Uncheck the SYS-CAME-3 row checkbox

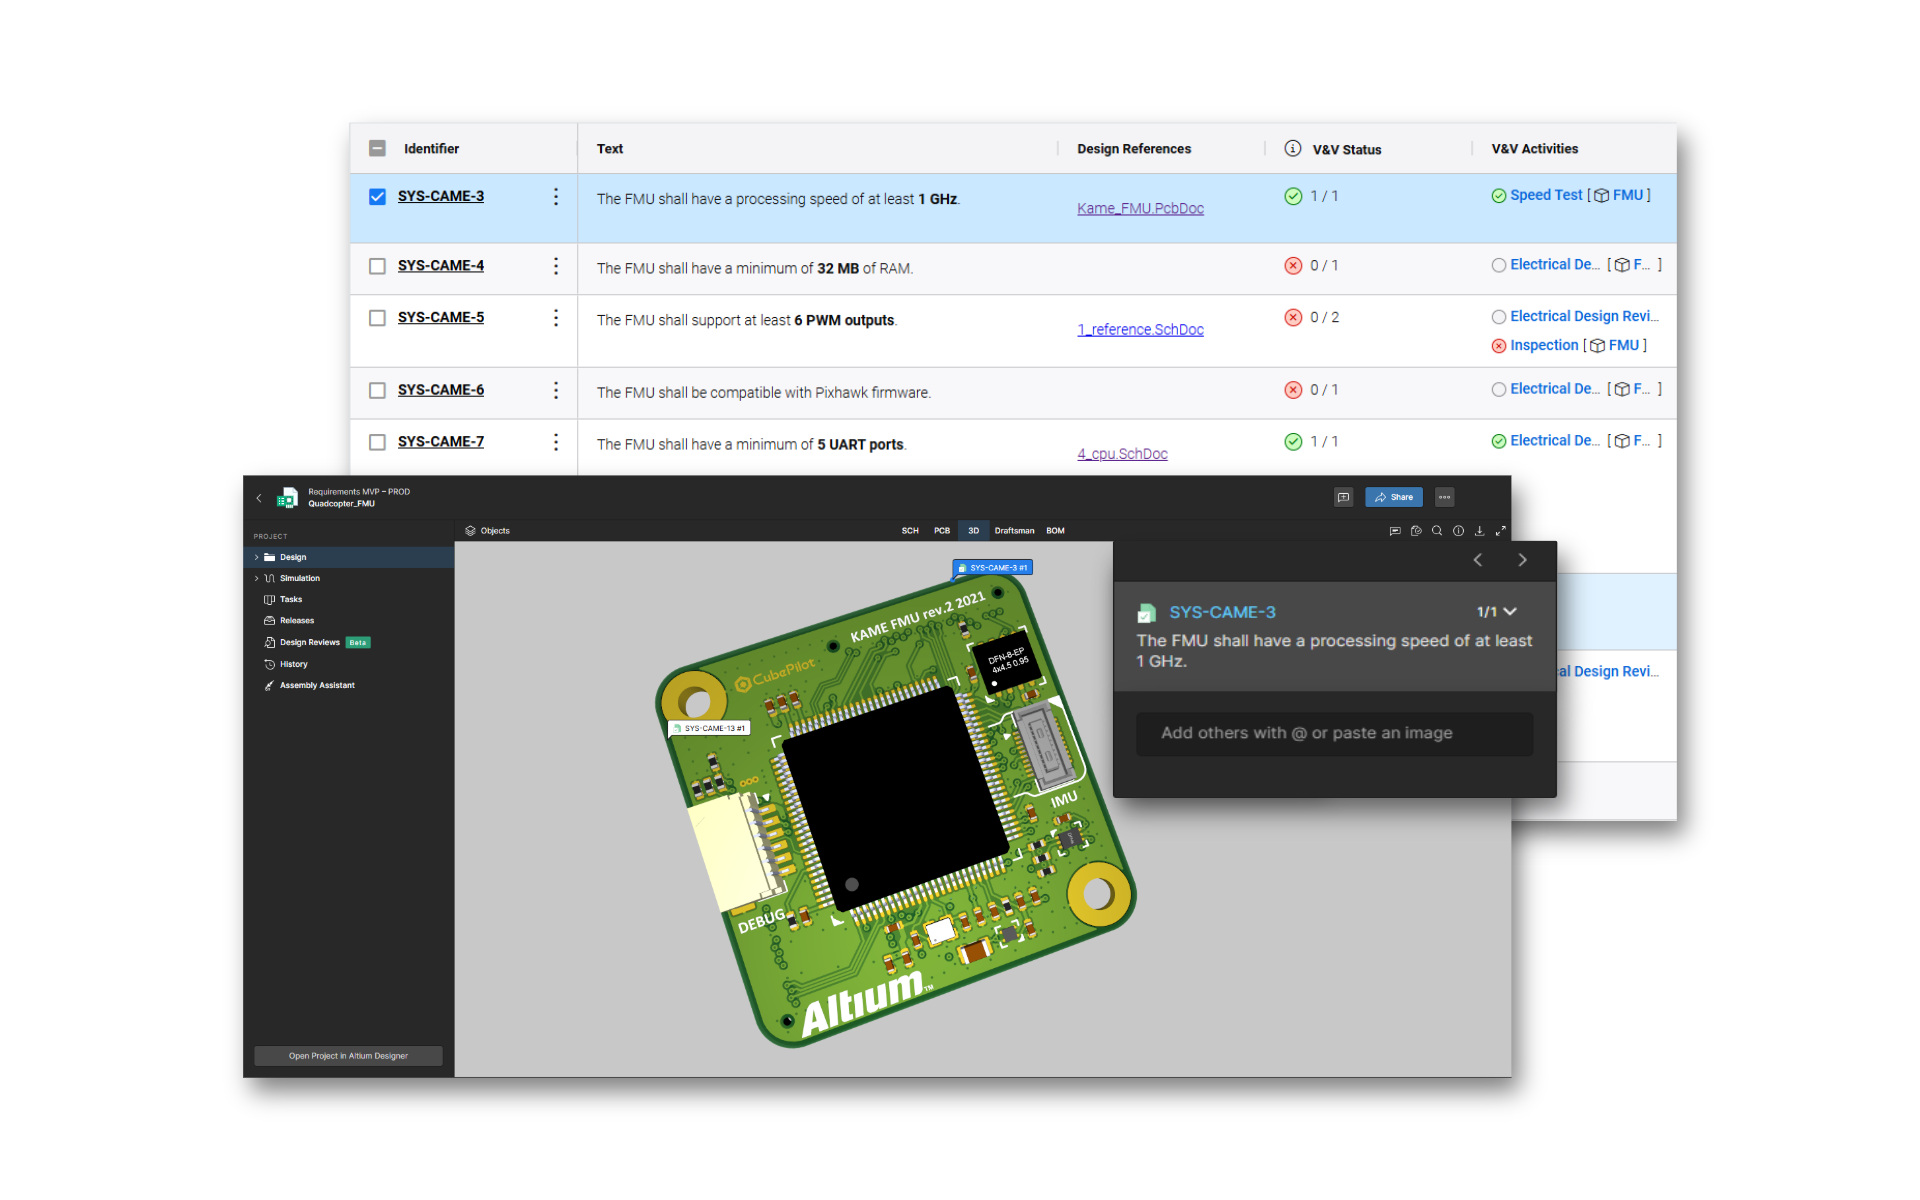coord(377,197)
